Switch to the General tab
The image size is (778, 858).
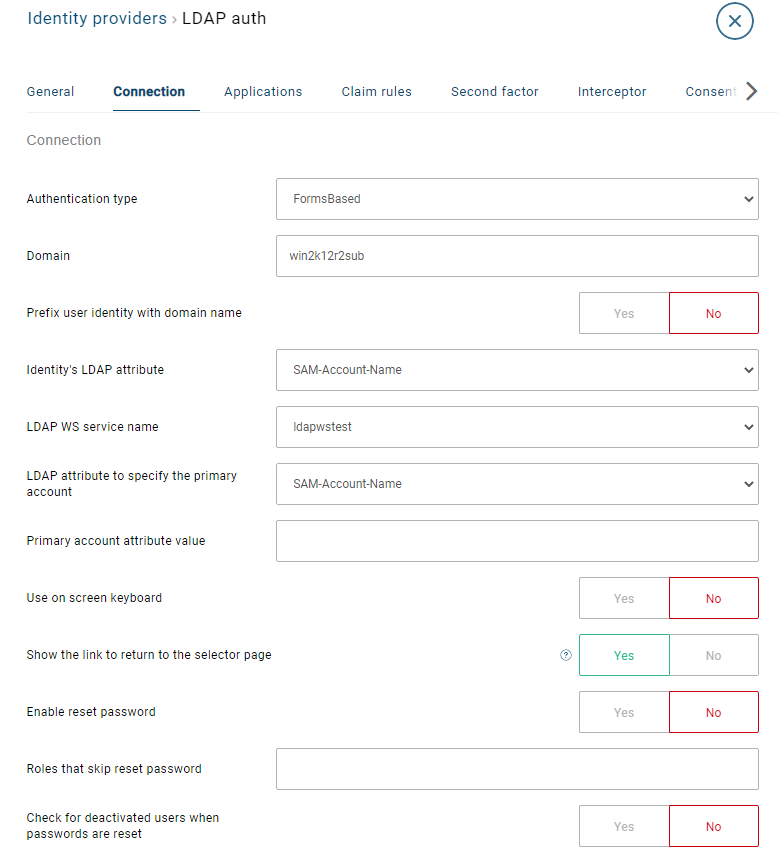tap(50, 91)
